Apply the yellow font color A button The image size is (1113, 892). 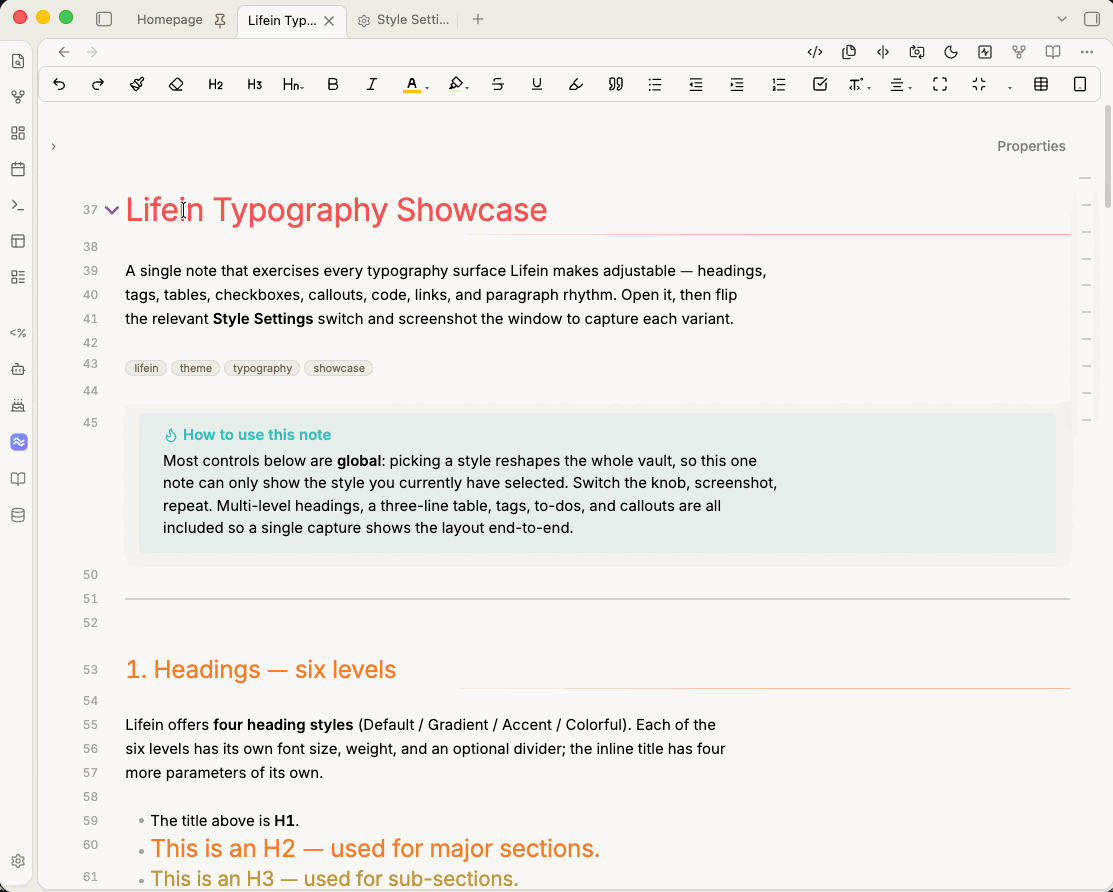point(411,84)
